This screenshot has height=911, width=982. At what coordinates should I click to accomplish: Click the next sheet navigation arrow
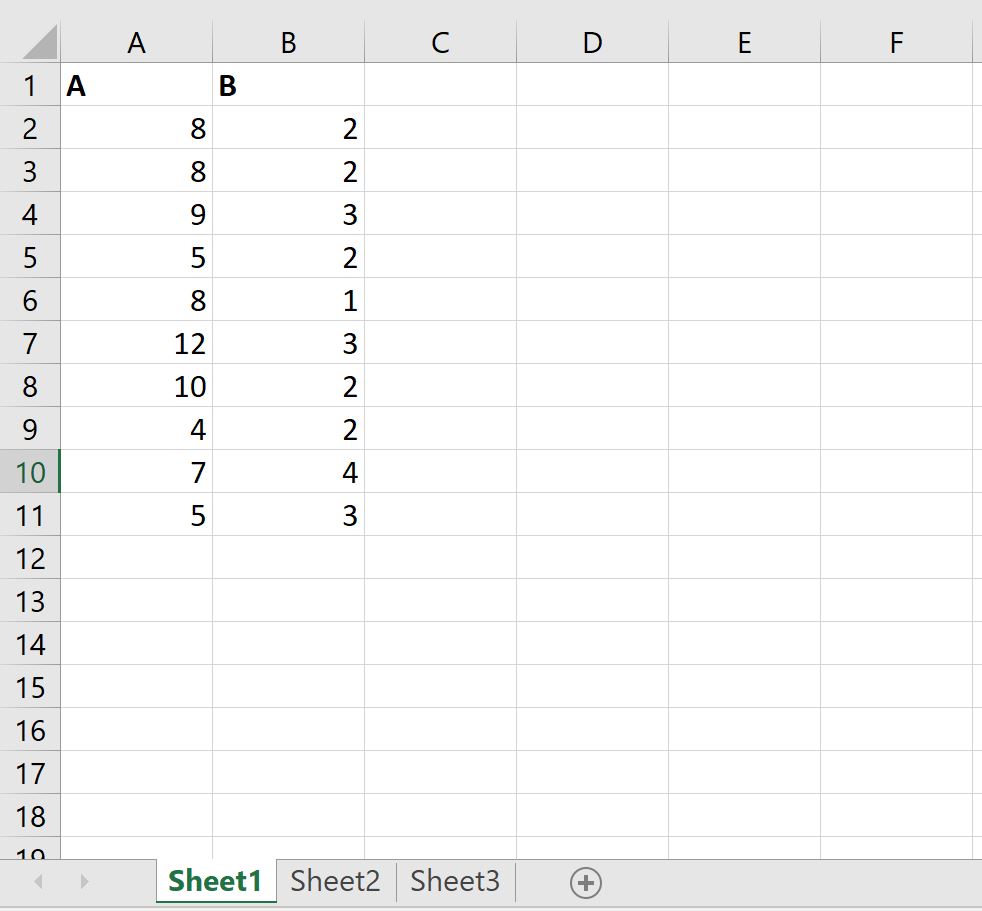[x=82, y=882]
